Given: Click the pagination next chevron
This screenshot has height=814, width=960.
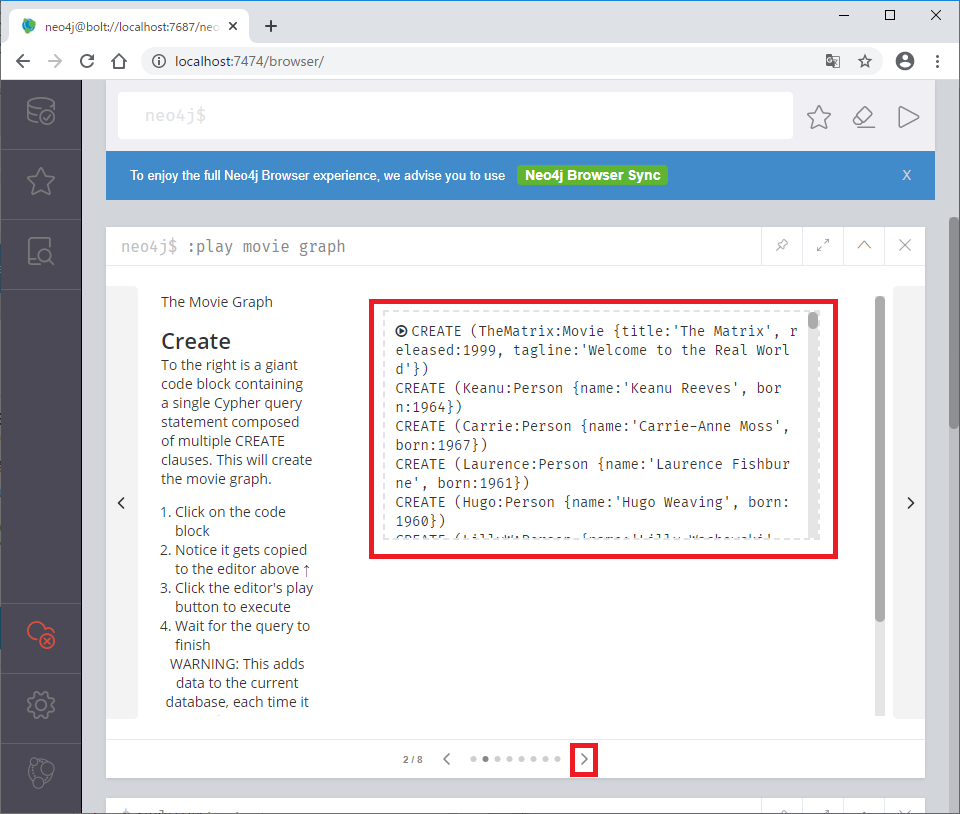Looking at the screenshot, I should [x=584, y=760].
